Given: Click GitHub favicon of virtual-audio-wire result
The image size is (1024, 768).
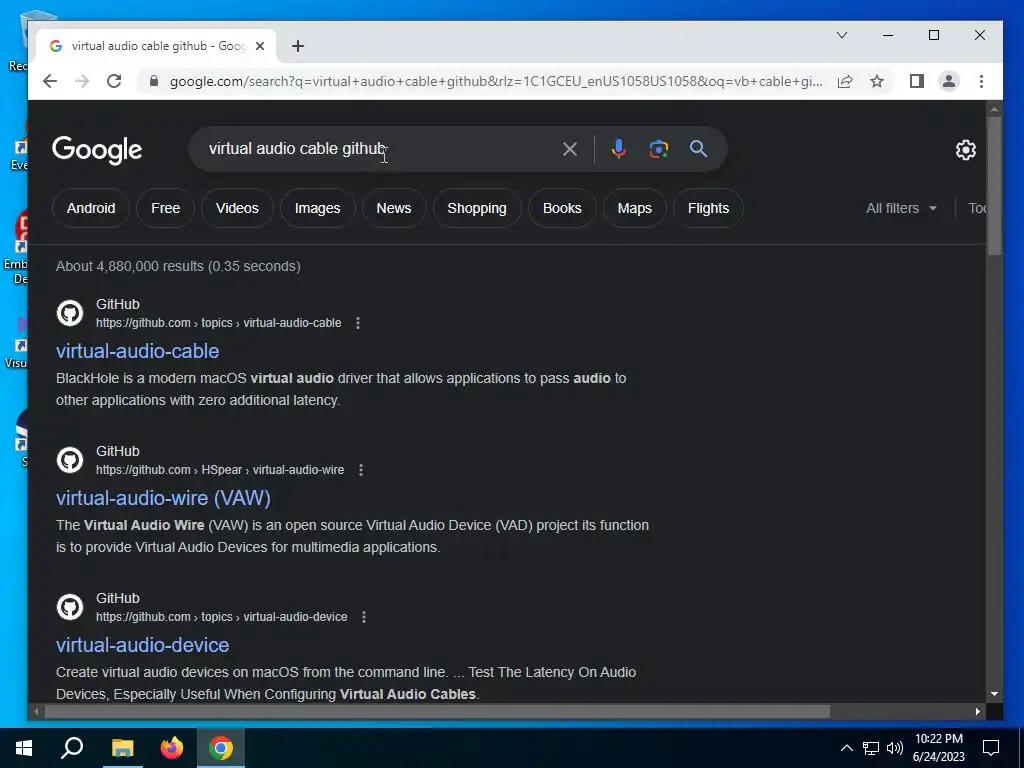Looking at the screenshot, I should [70, 460].
